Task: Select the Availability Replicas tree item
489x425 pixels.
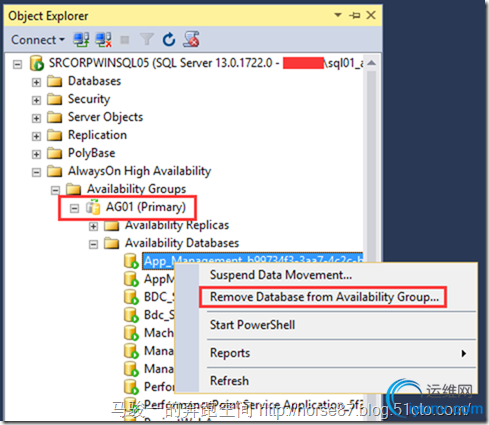Action: pyautogui.click(x=177, y=225)
